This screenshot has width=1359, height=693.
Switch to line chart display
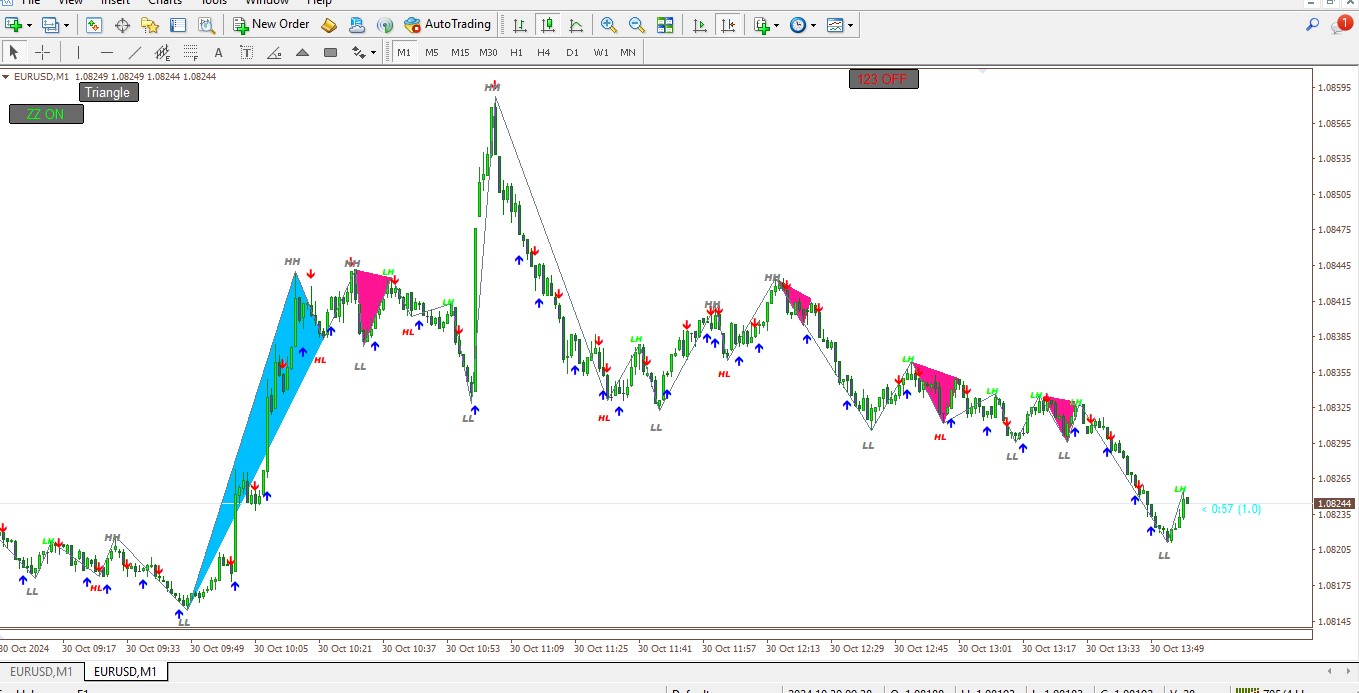point(575,25)
